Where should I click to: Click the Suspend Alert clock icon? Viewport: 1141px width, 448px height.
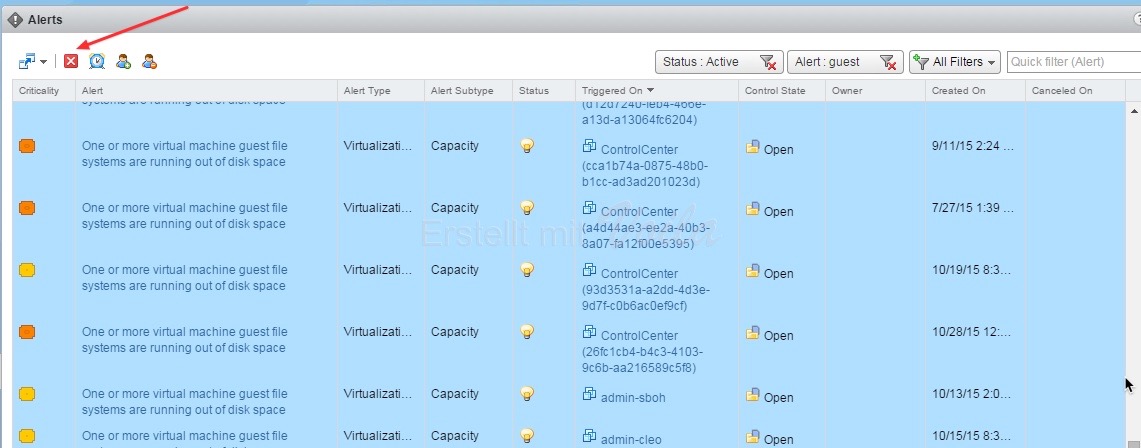click(97, 62)
